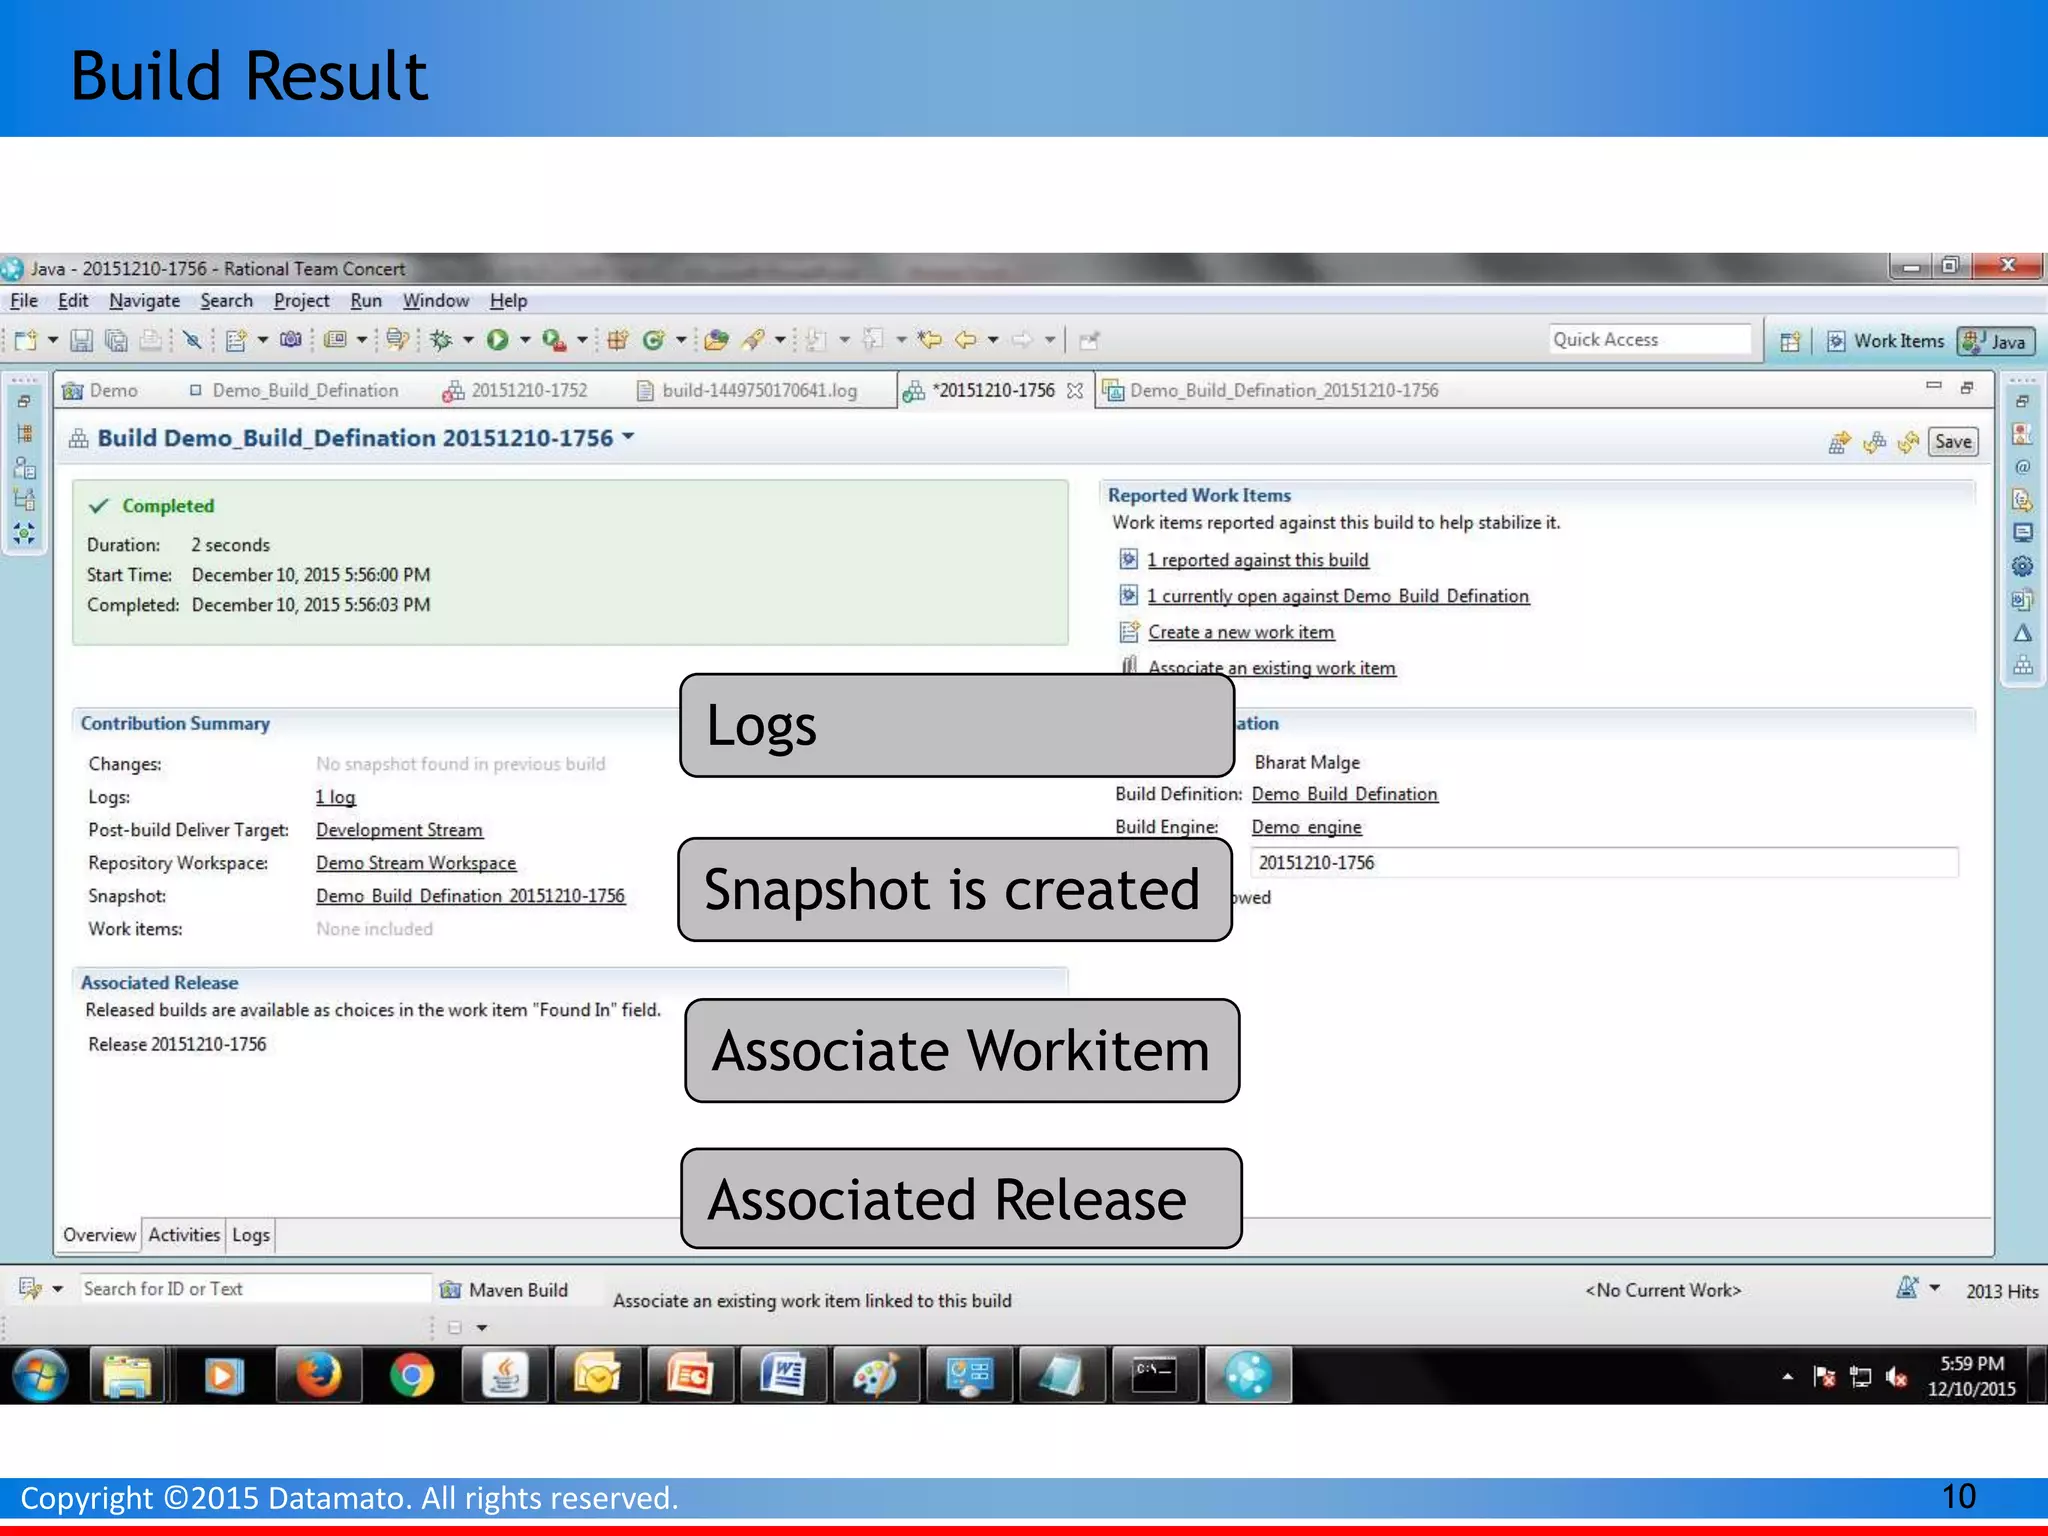Open Command Prompt from the taskbar
The width and height of the screenshot is (2048, 1536).
pos(1154,1377)
